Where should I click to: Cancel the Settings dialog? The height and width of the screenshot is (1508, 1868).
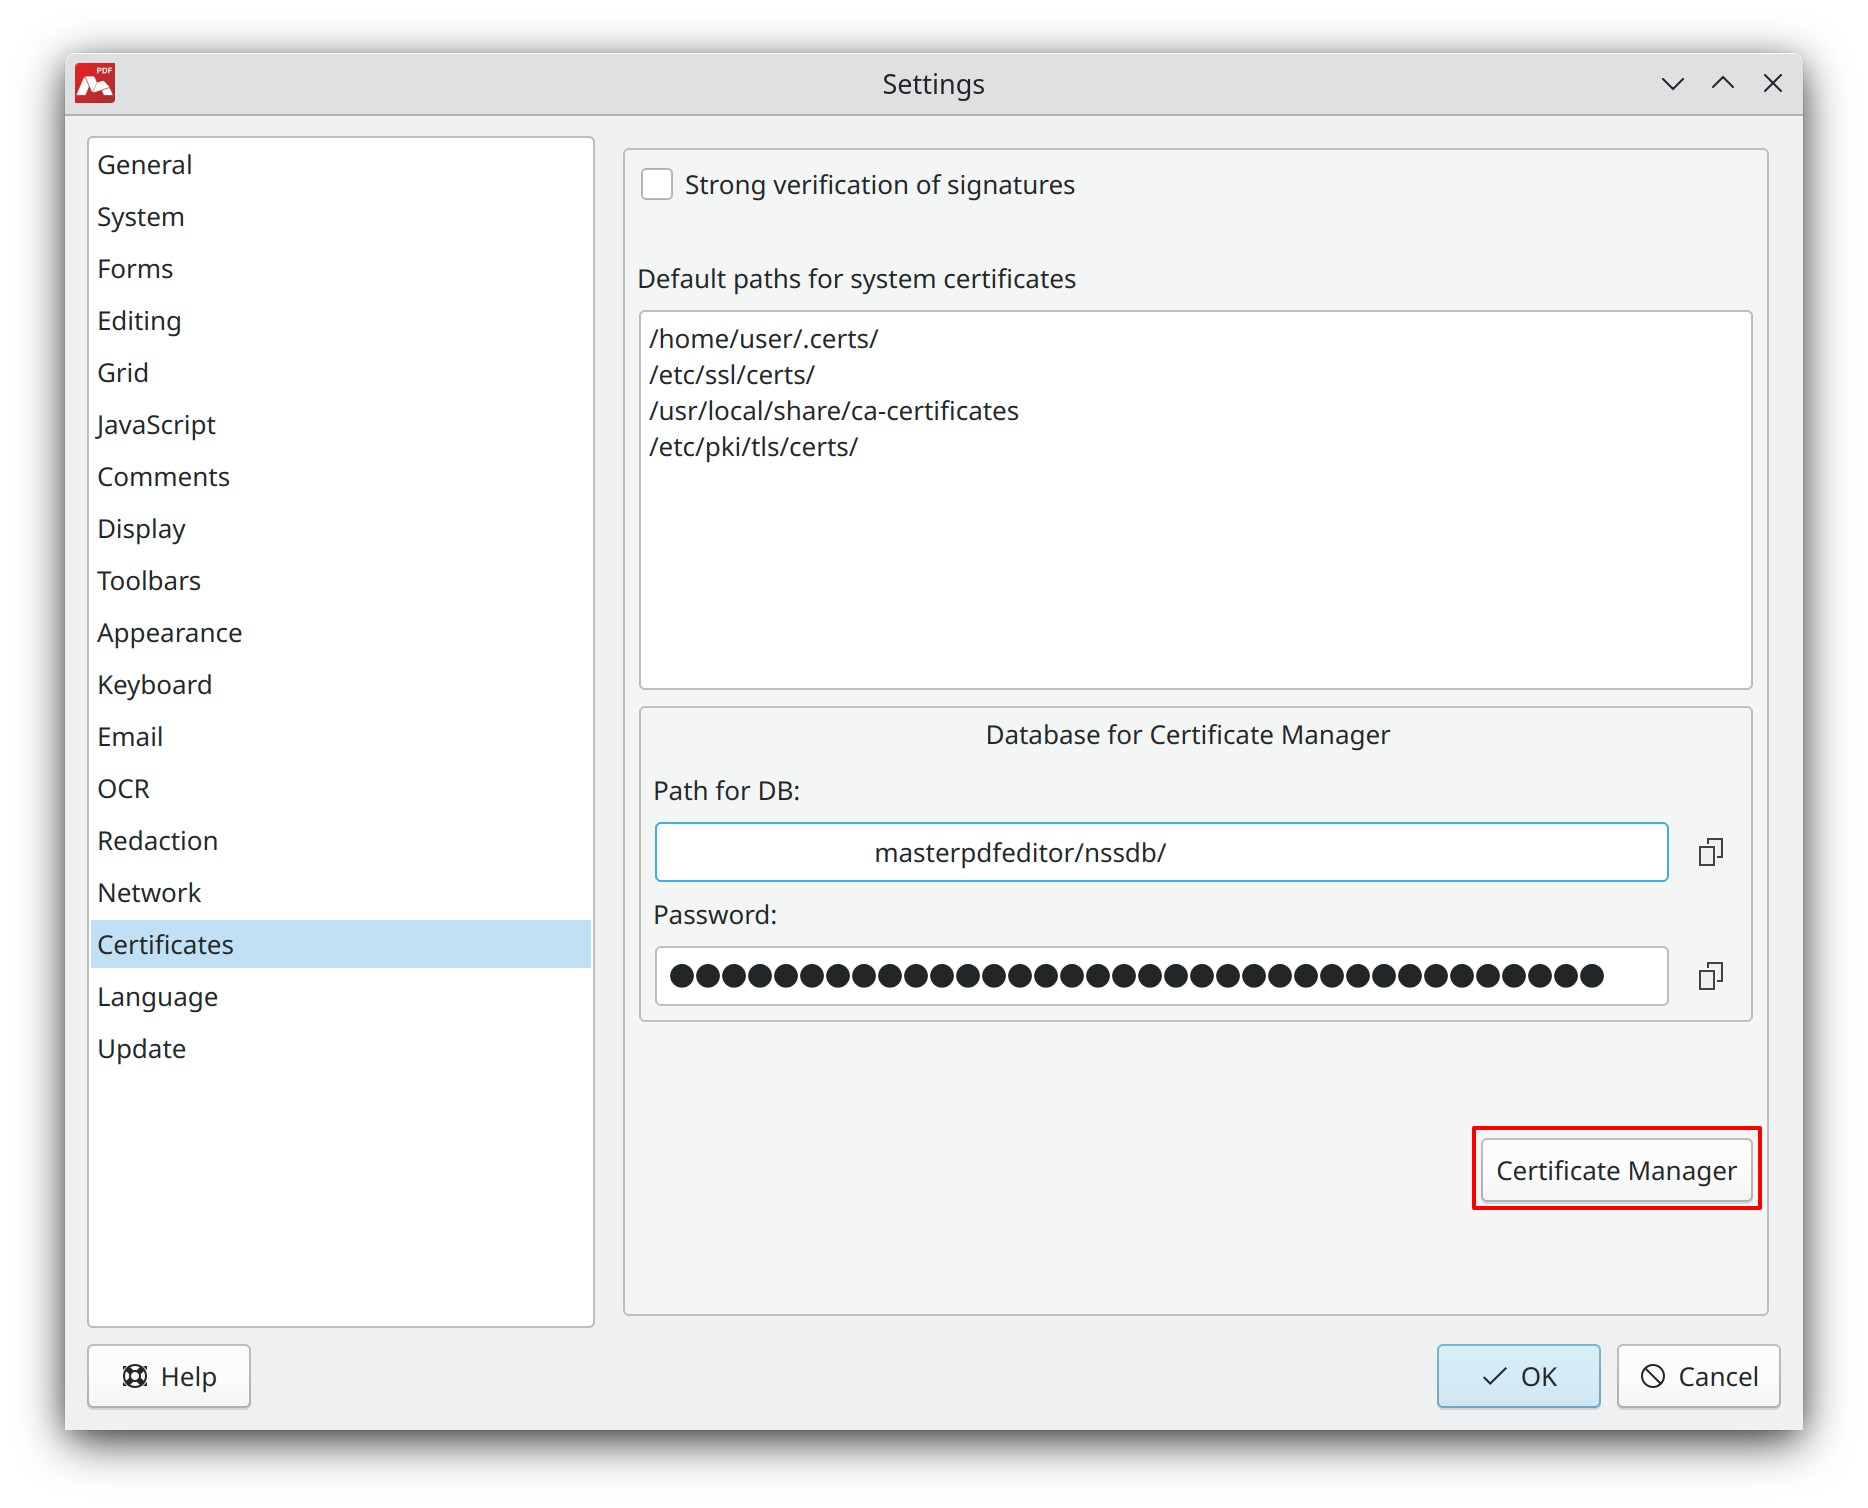click(1698, 1376)
